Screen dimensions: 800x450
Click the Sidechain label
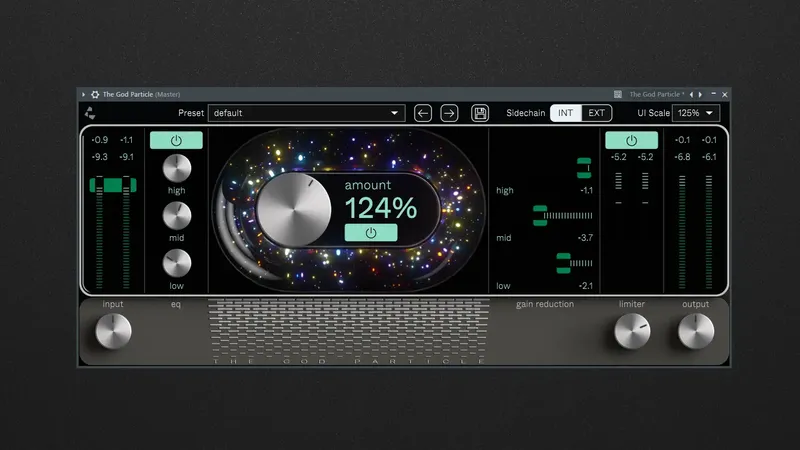[526, 113]
